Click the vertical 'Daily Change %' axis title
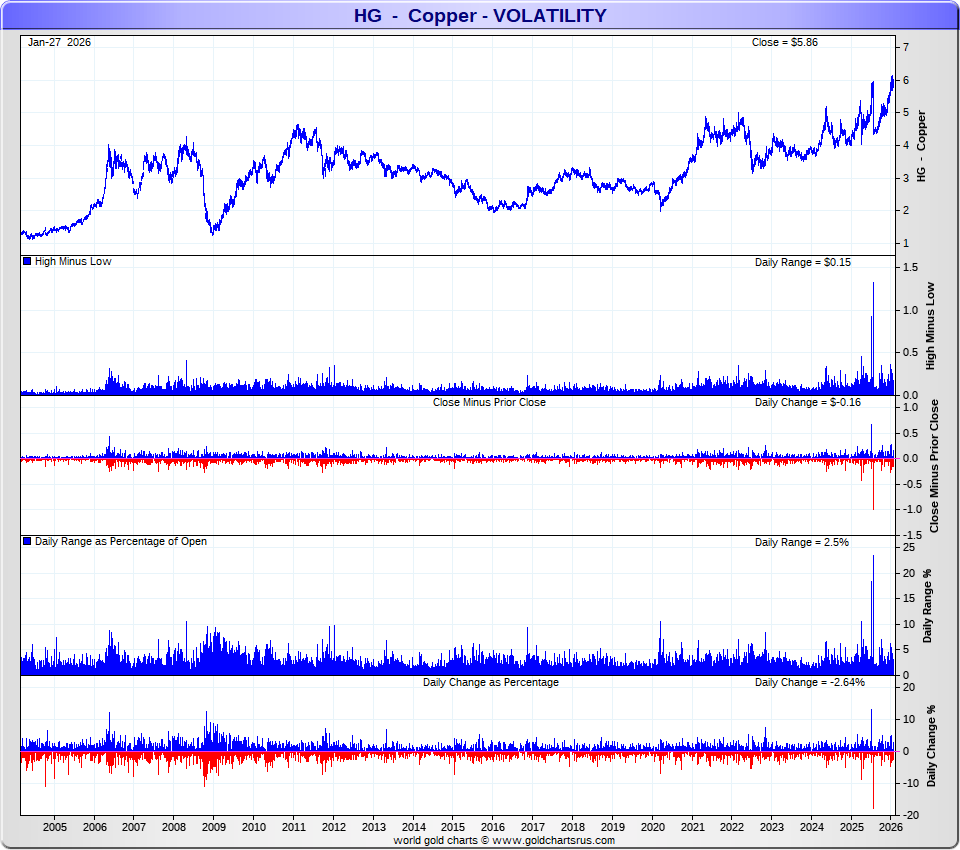The image size is (960, 850). (931, 746)
